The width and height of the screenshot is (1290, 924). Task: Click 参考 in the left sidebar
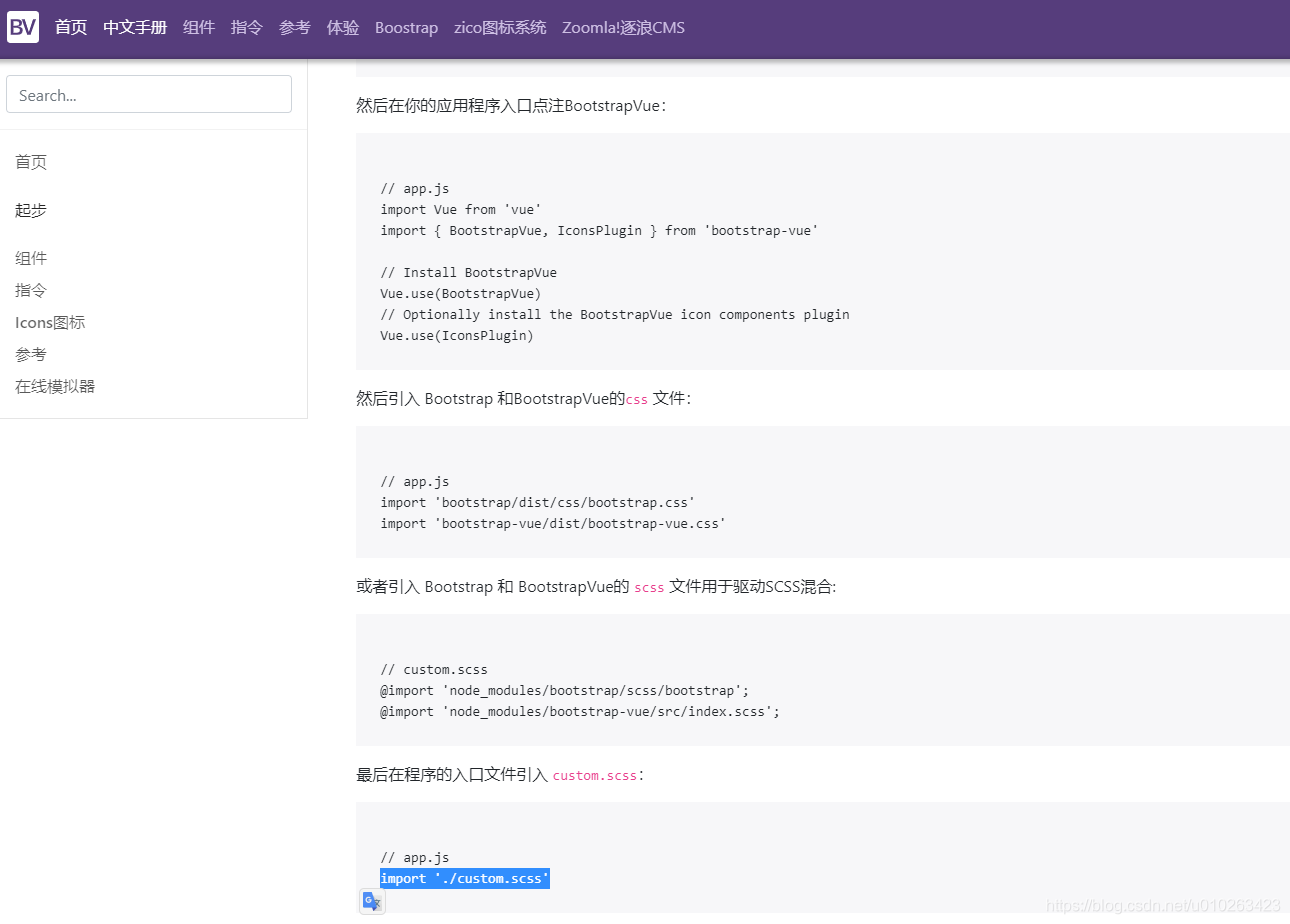coord(30,354)
